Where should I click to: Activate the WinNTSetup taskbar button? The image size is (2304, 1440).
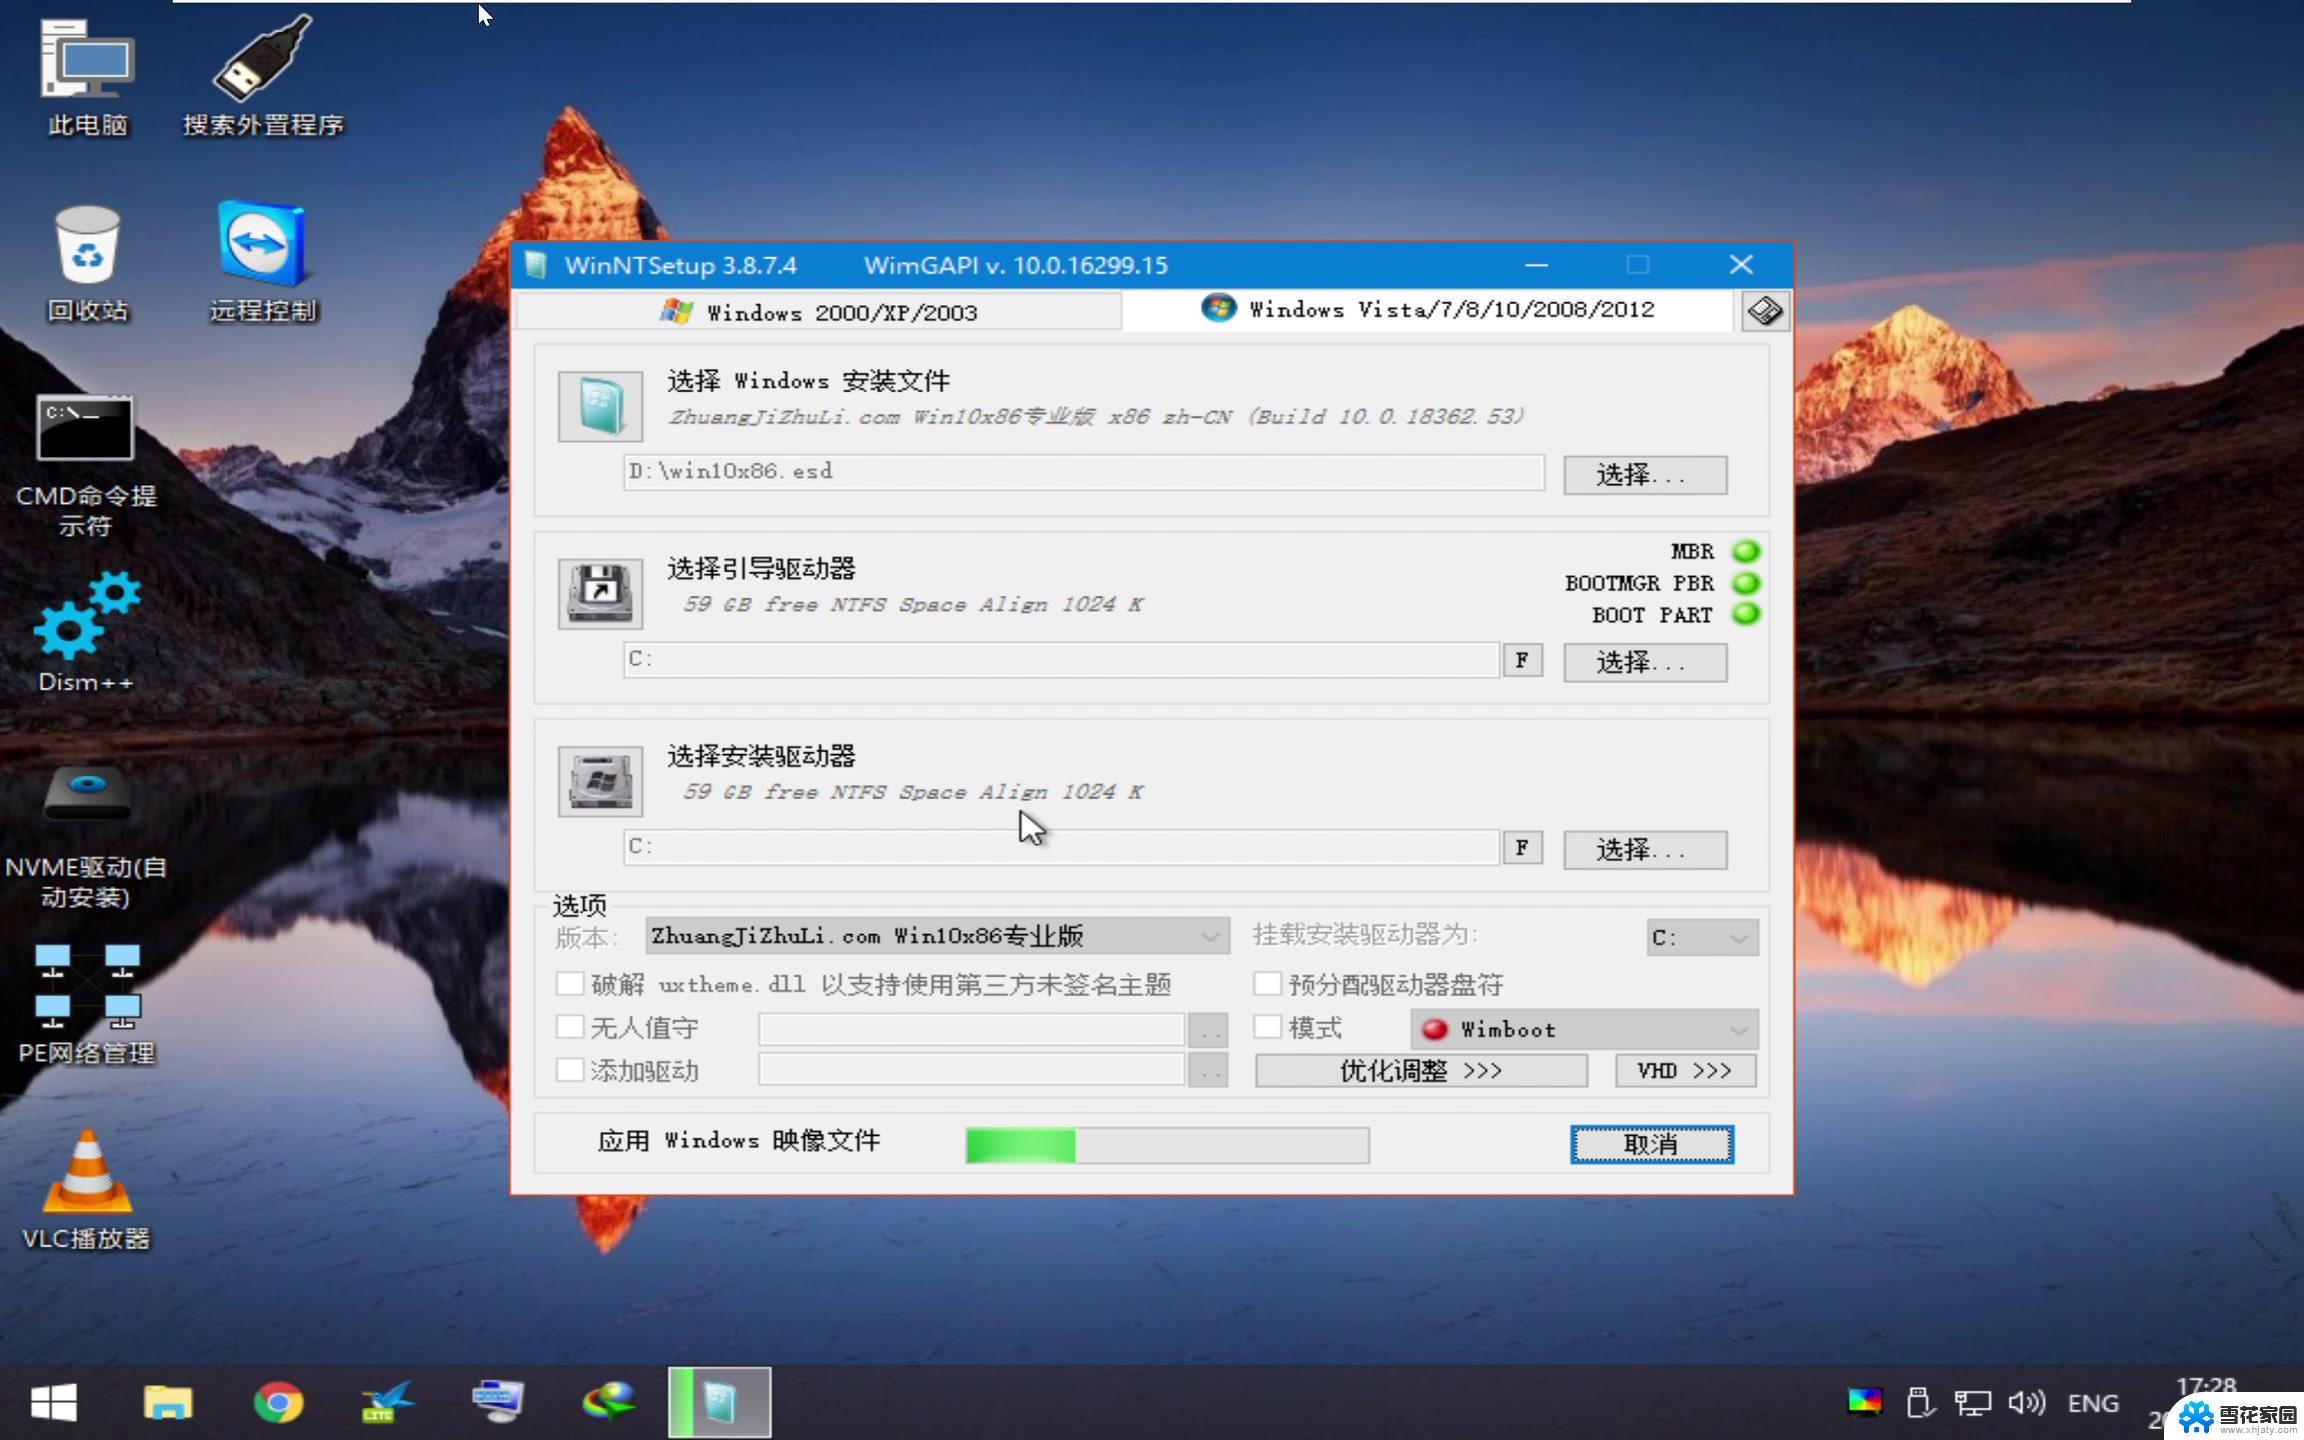tap(719, 1402)
